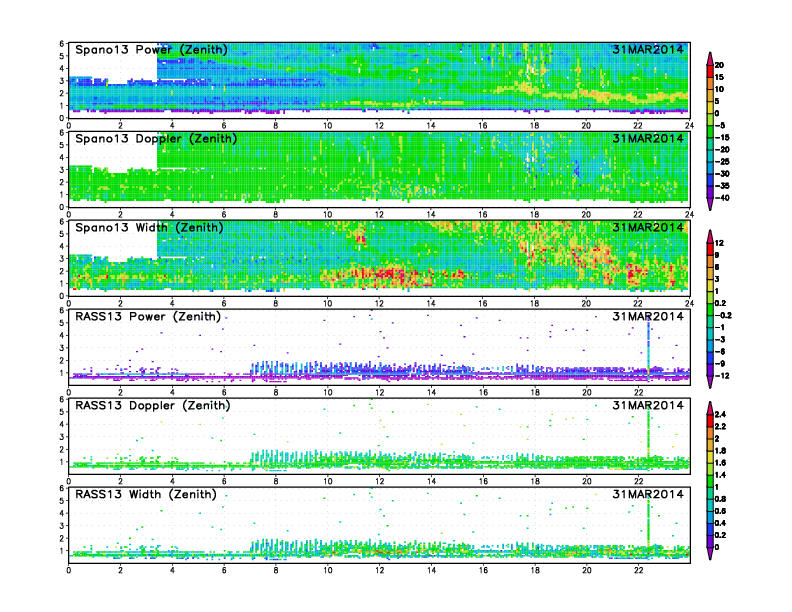Select the 'RASS13 Power (Zenith)' panel title
The height and width of the screenshot is (612, 792).
[148, 316]
